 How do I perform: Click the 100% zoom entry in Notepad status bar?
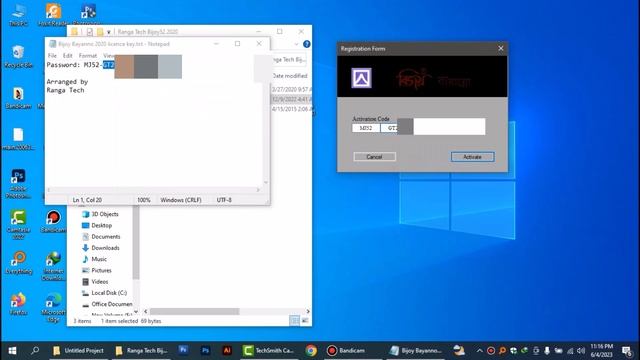point(144,200)
